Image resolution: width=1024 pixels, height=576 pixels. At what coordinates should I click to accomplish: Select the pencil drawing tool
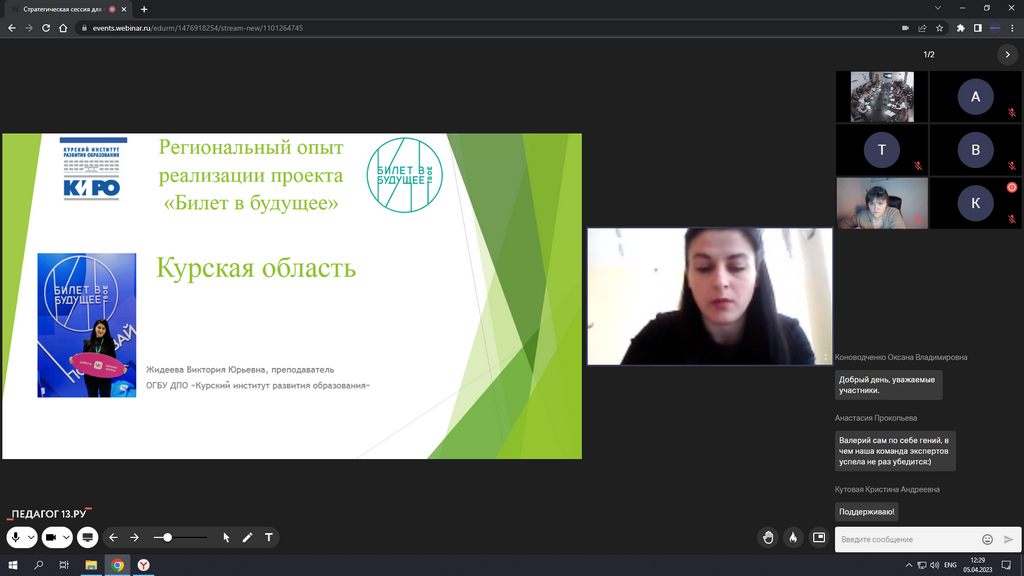point(248,537)
